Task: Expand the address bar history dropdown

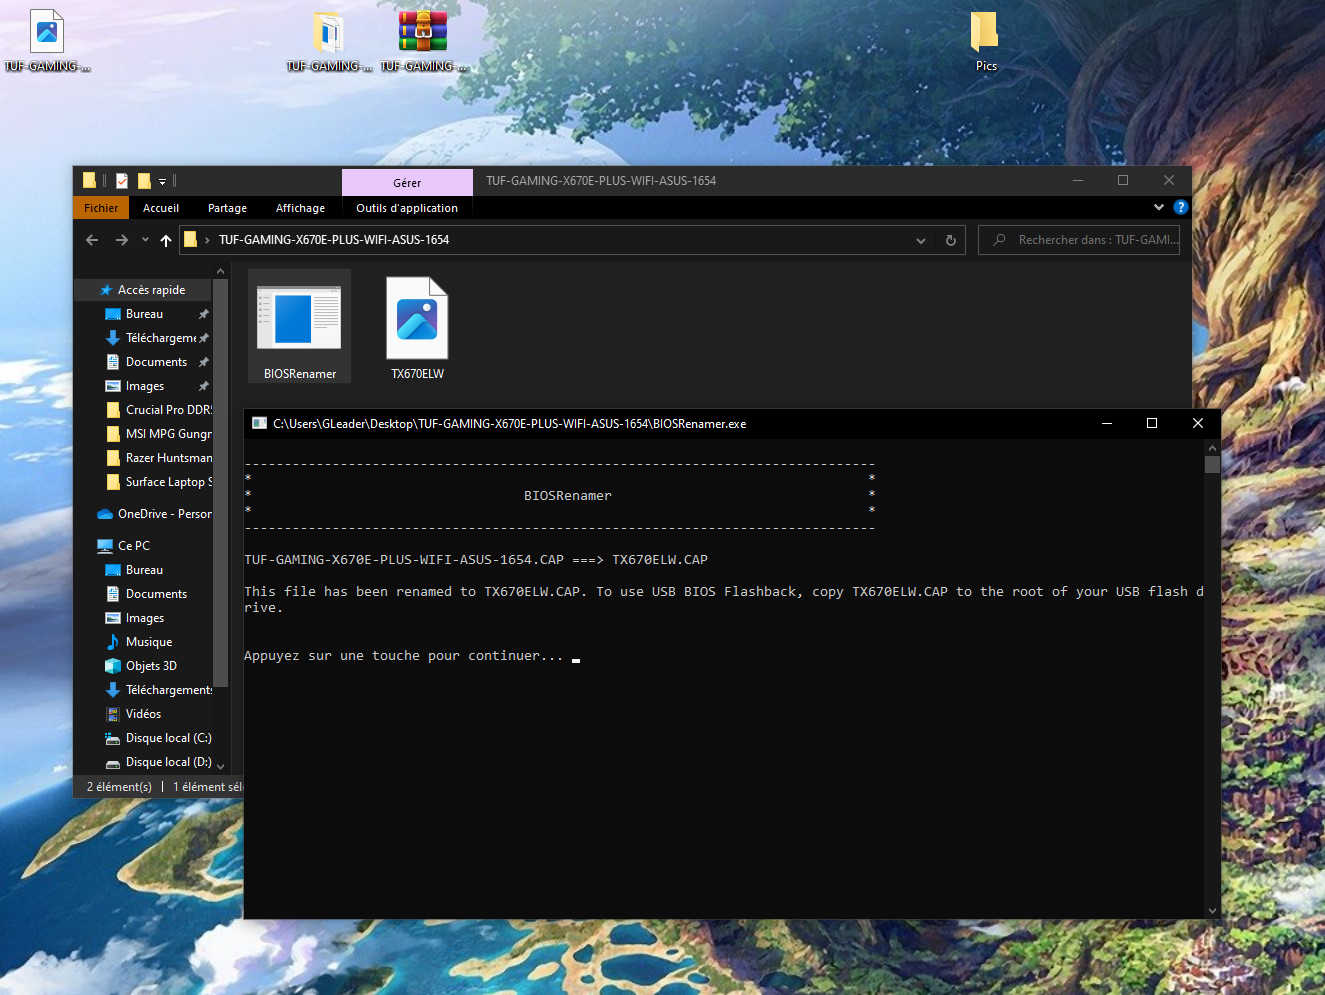Action: click(920, 240)
